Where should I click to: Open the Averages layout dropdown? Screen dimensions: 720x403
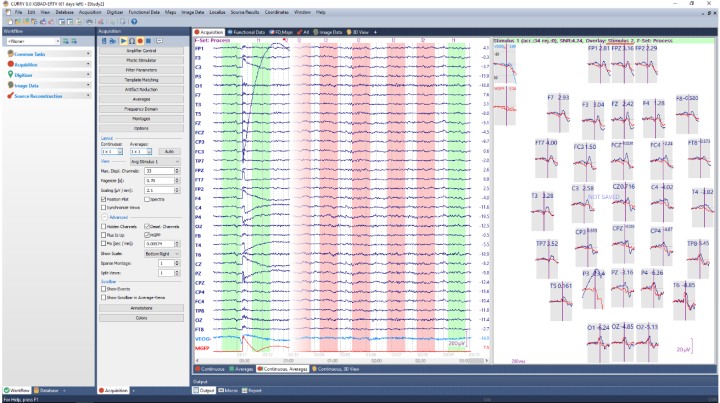tap(141, 151)
